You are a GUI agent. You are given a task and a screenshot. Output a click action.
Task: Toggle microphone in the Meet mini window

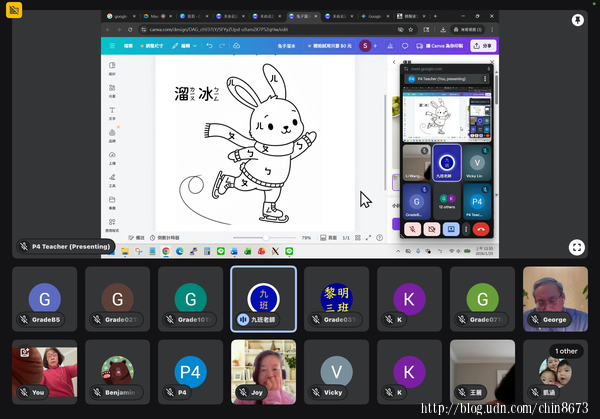point(413,228)
